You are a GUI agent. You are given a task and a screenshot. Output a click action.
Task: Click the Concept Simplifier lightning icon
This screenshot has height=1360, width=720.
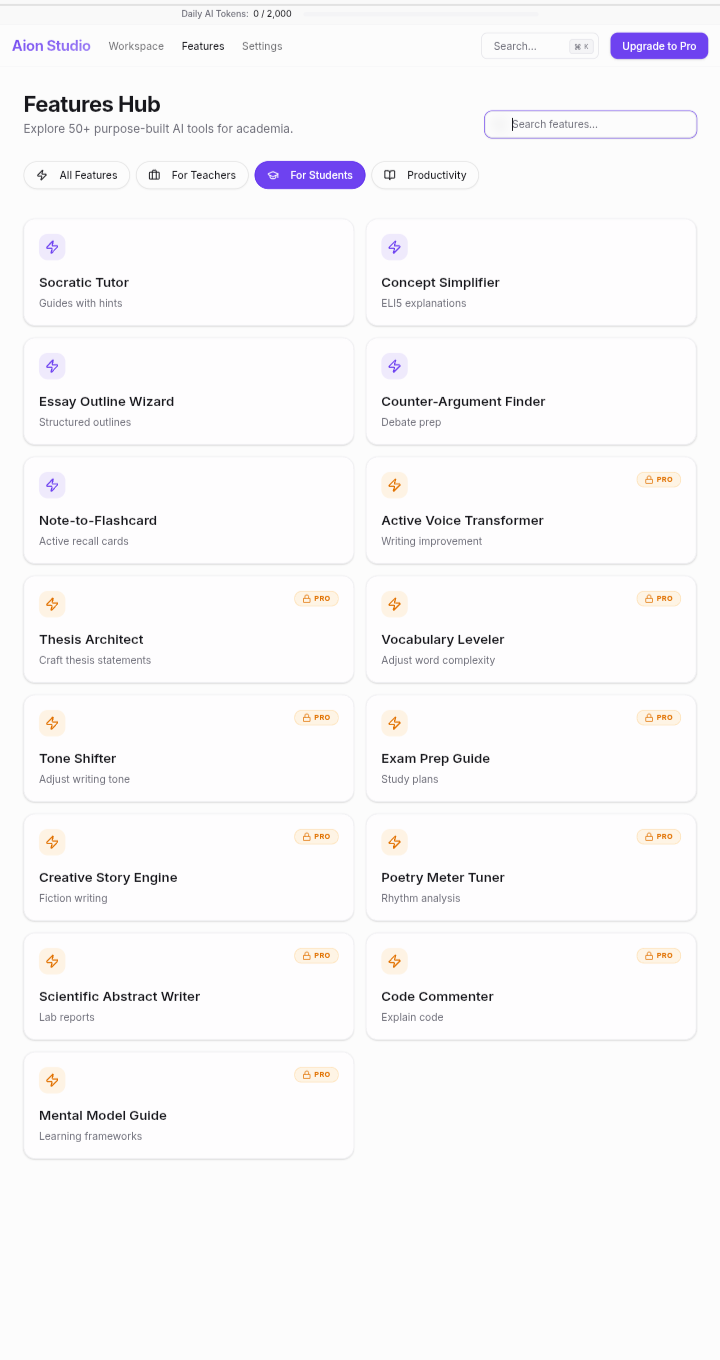click(394, 247)
